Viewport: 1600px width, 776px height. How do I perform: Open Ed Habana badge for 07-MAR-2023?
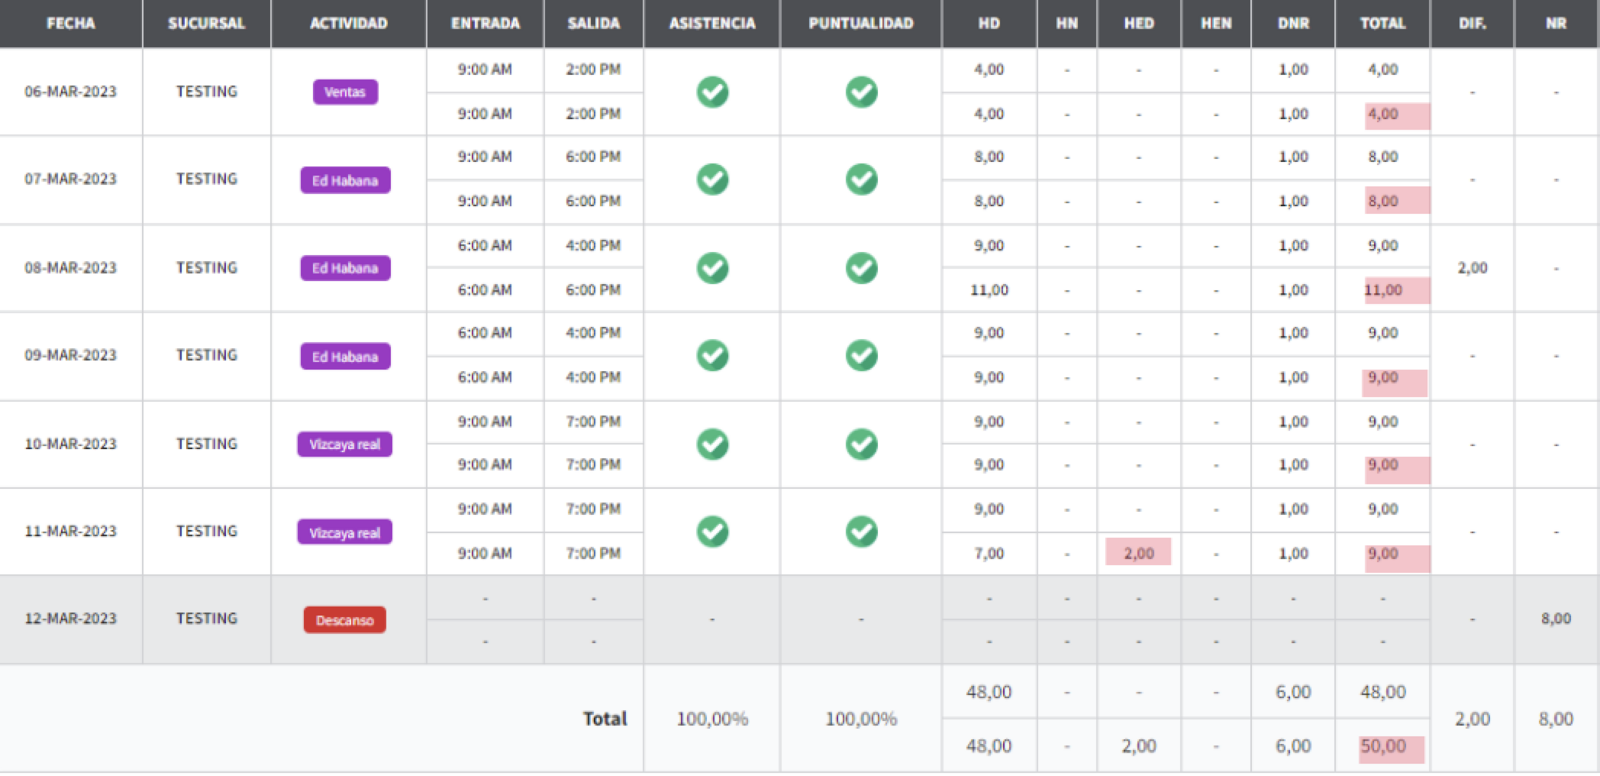point(345,181)
